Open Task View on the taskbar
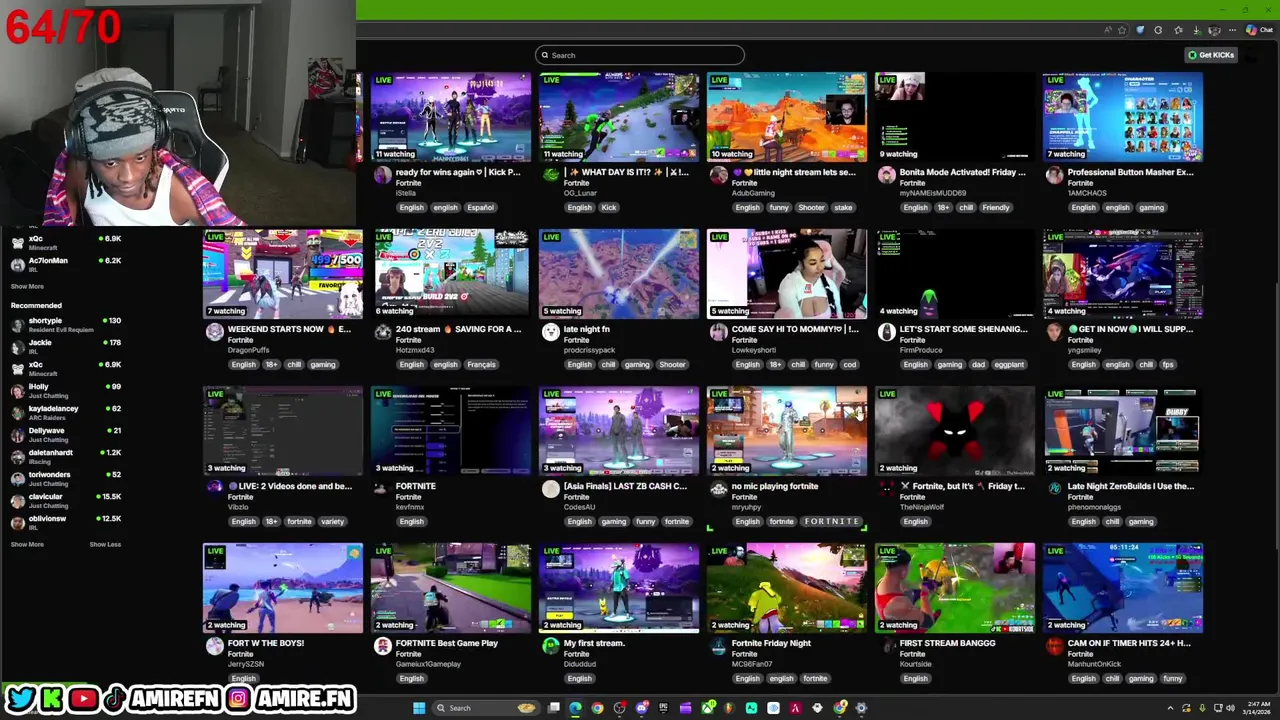Image resolution: width=1280 pixels, height=720 pixels. pos(553,708)
